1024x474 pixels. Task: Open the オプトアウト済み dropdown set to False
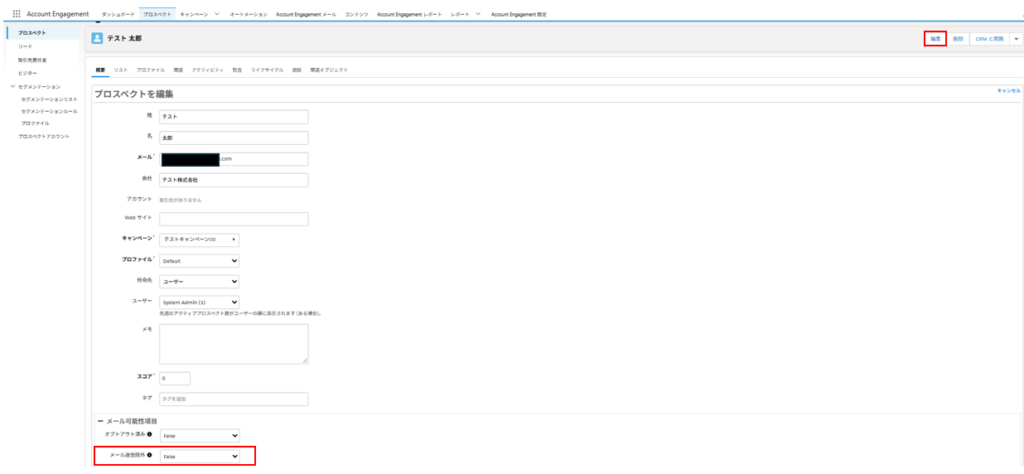click(x=199, y=435)
